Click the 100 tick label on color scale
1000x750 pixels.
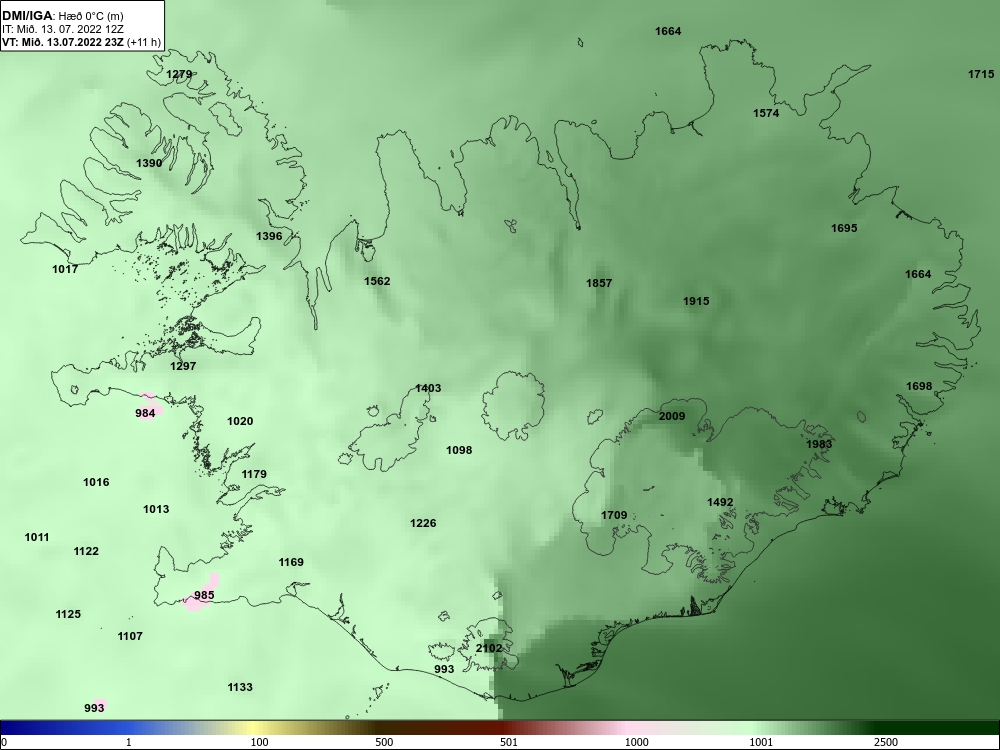pos(259,742)
